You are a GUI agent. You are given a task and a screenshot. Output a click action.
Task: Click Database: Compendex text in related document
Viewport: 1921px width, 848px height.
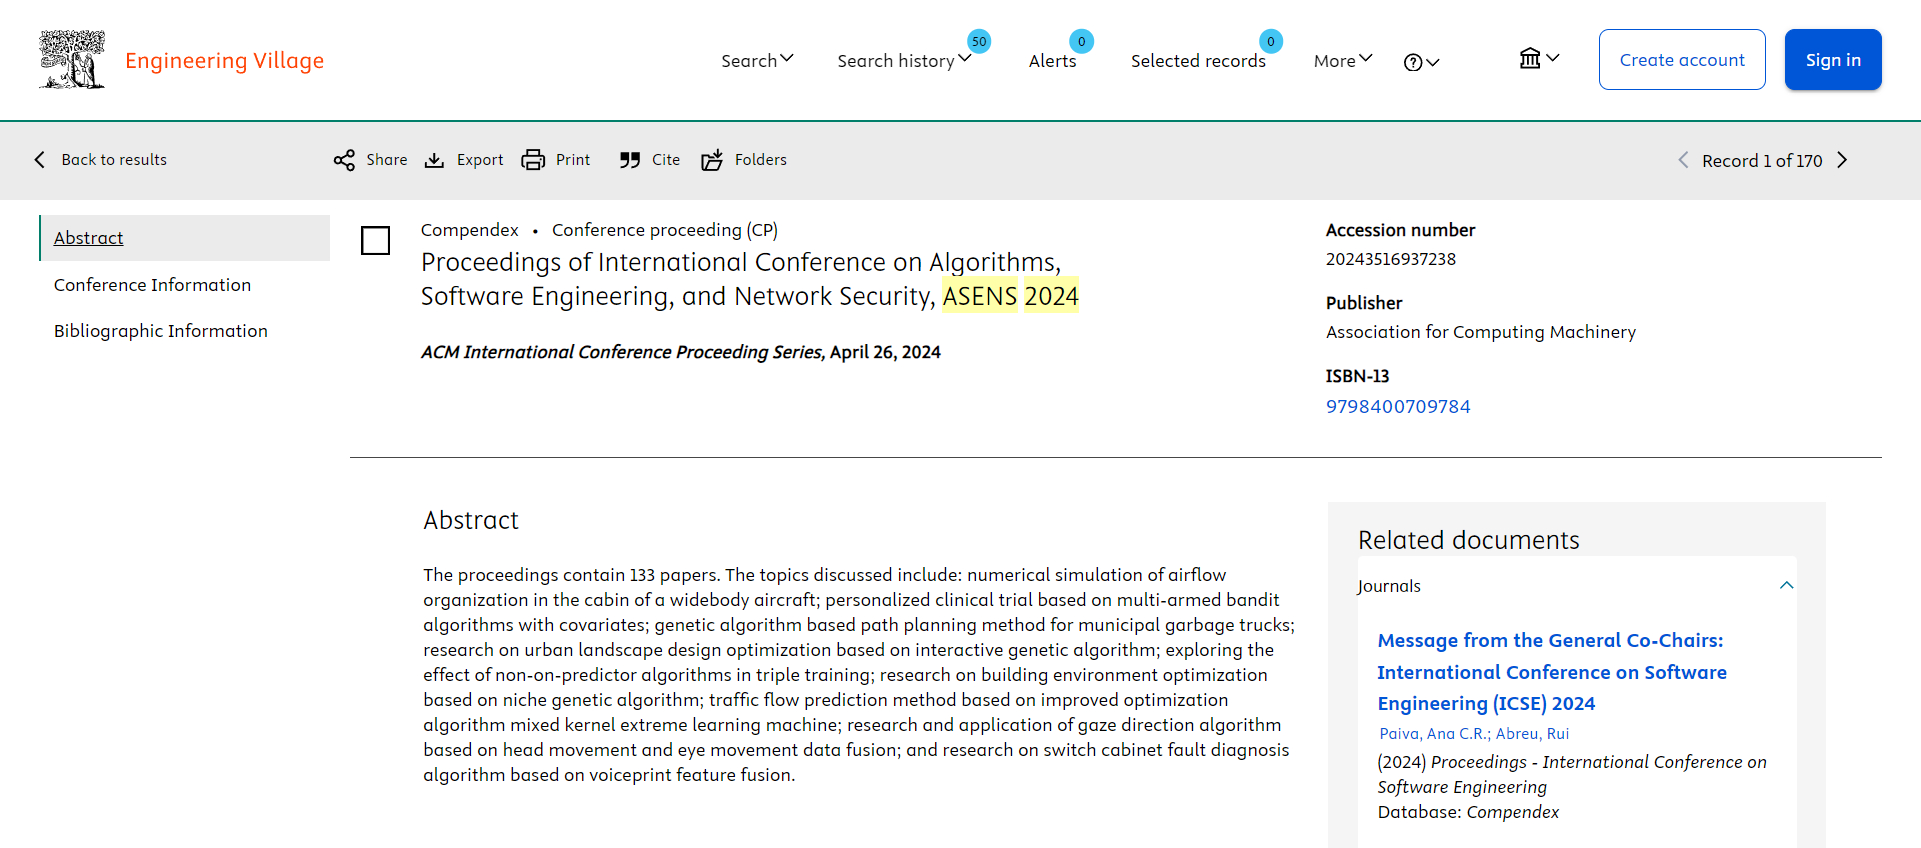1468,812
